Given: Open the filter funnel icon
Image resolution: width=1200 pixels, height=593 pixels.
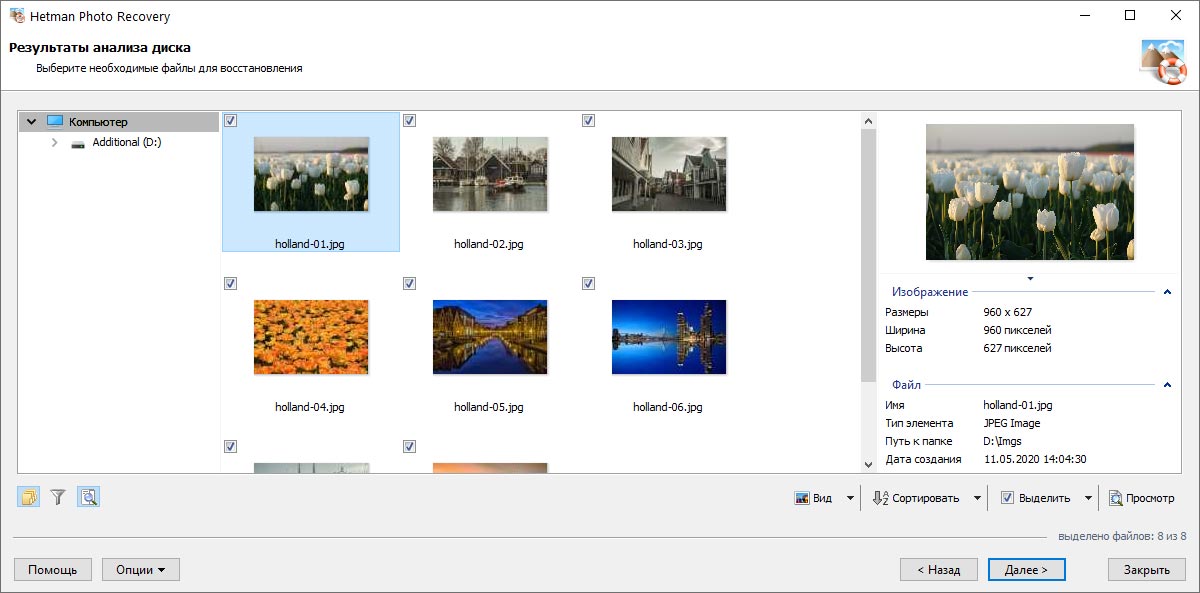Looking at the screenshot, I should click(58, 497).
